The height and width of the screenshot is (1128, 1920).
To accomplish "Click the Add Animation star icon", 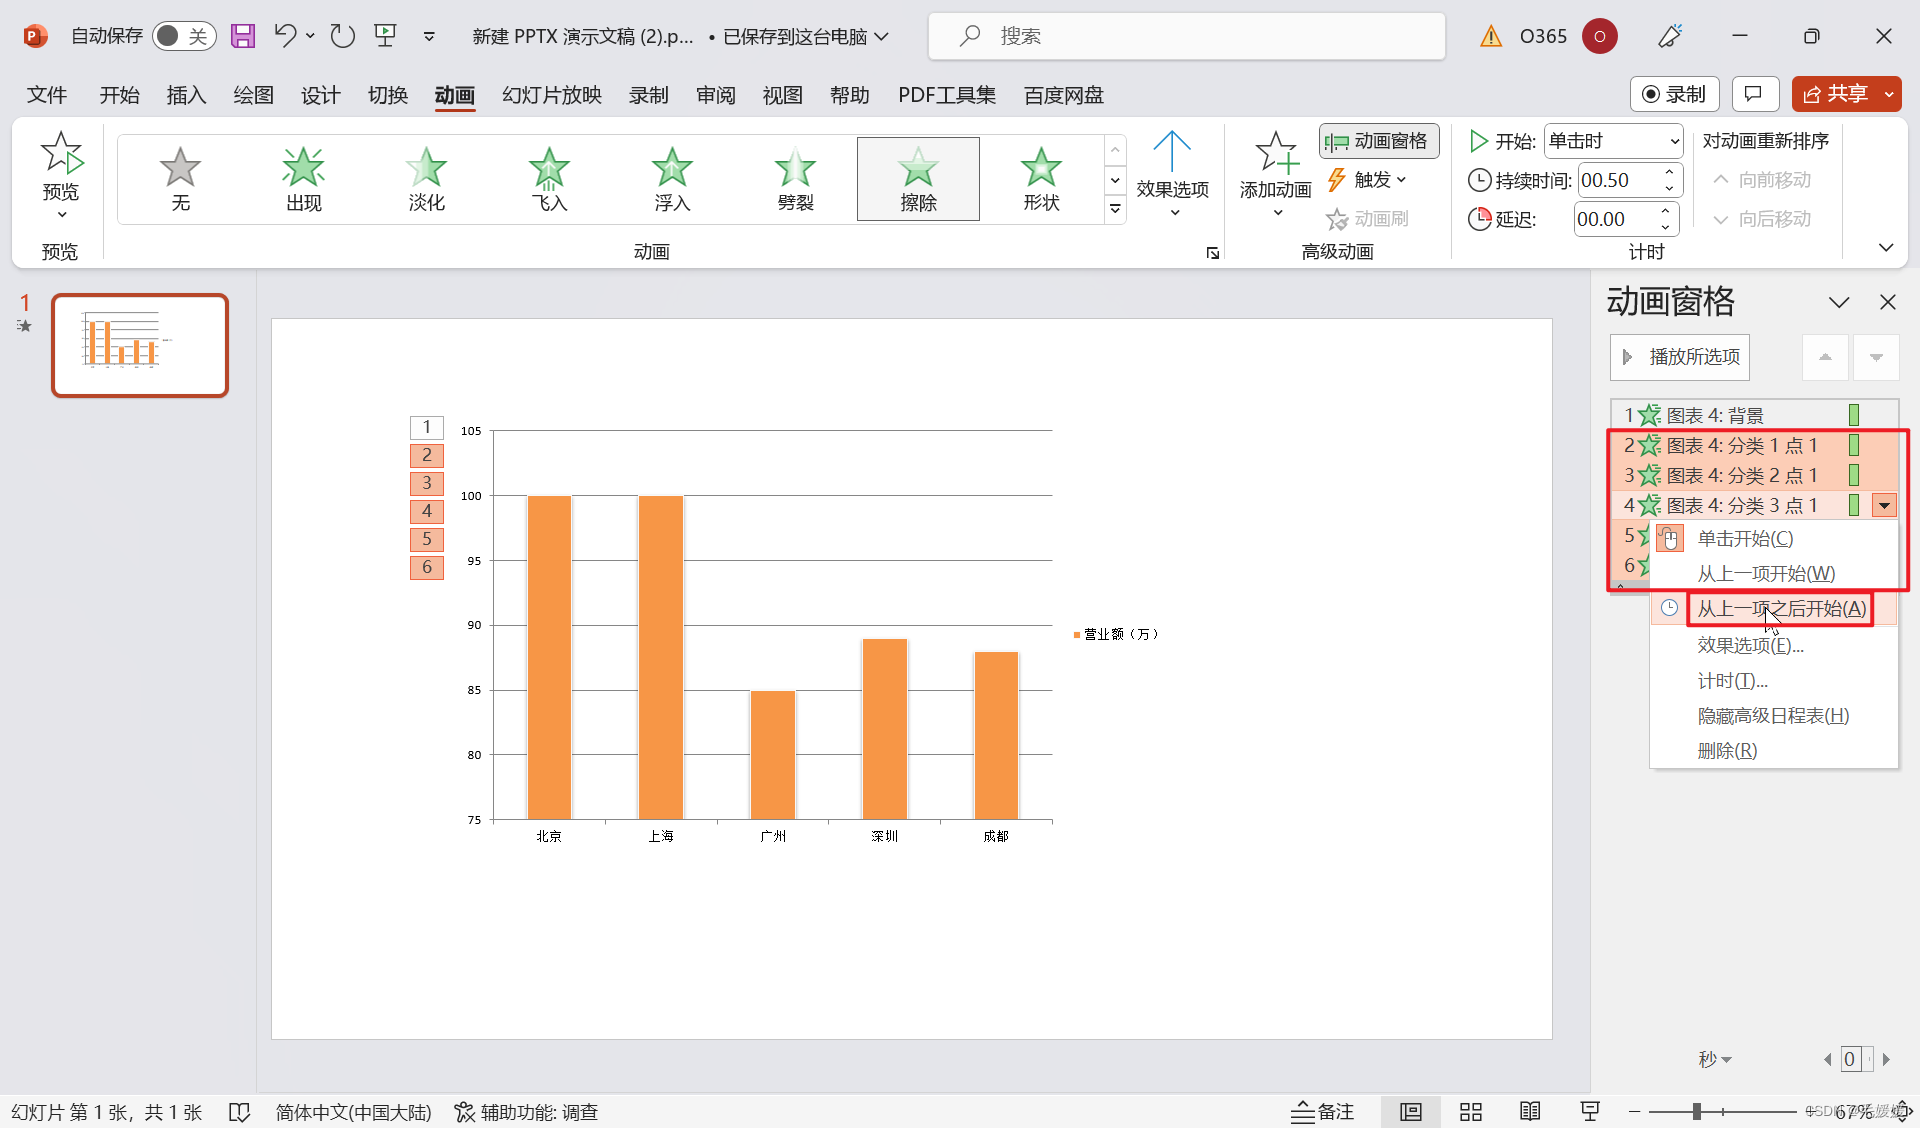I will (x=1275, y=153).
